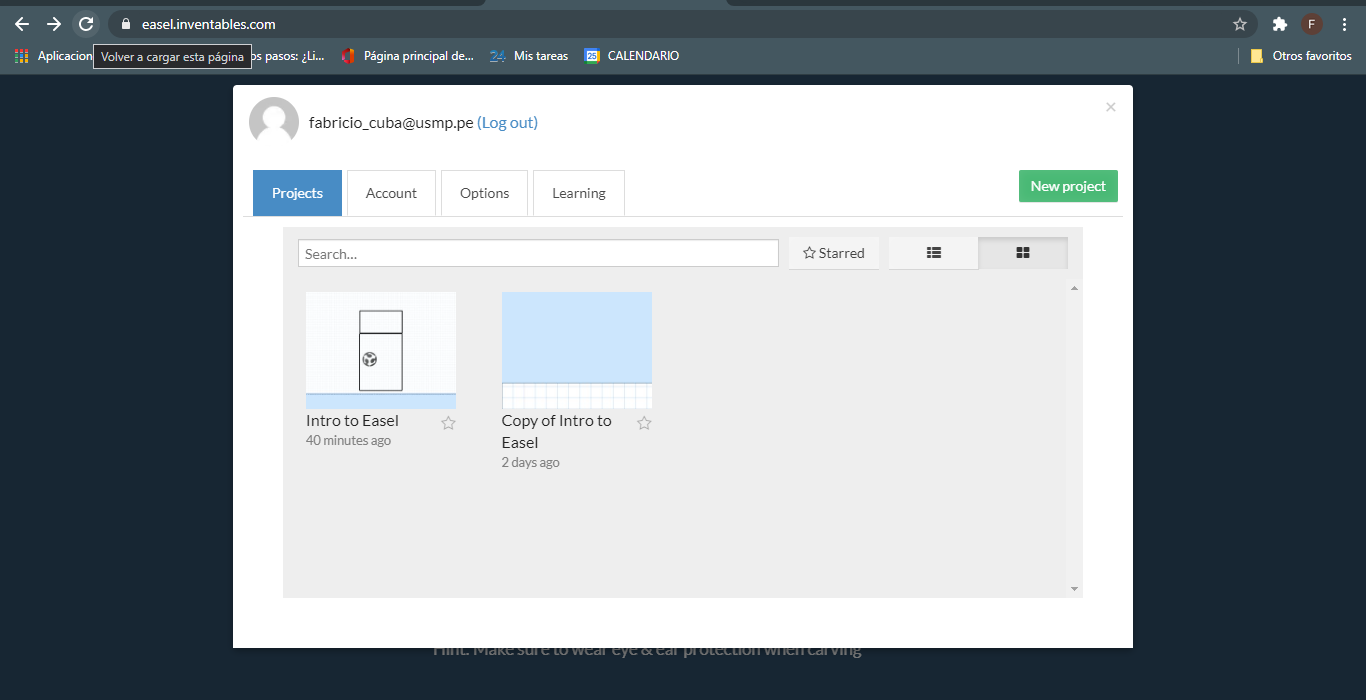Click the user profile avatar picture
1366x700 pixels.
[x=274, y=122]
